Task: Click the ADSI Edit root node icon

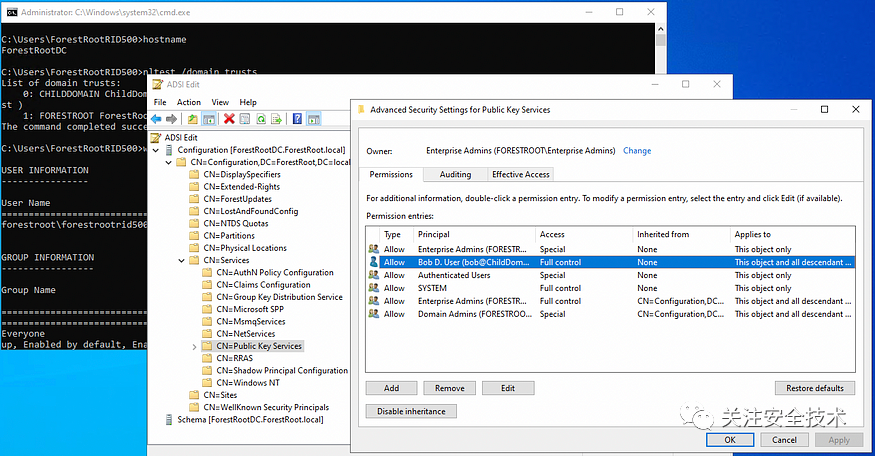Action: [156, 137]
